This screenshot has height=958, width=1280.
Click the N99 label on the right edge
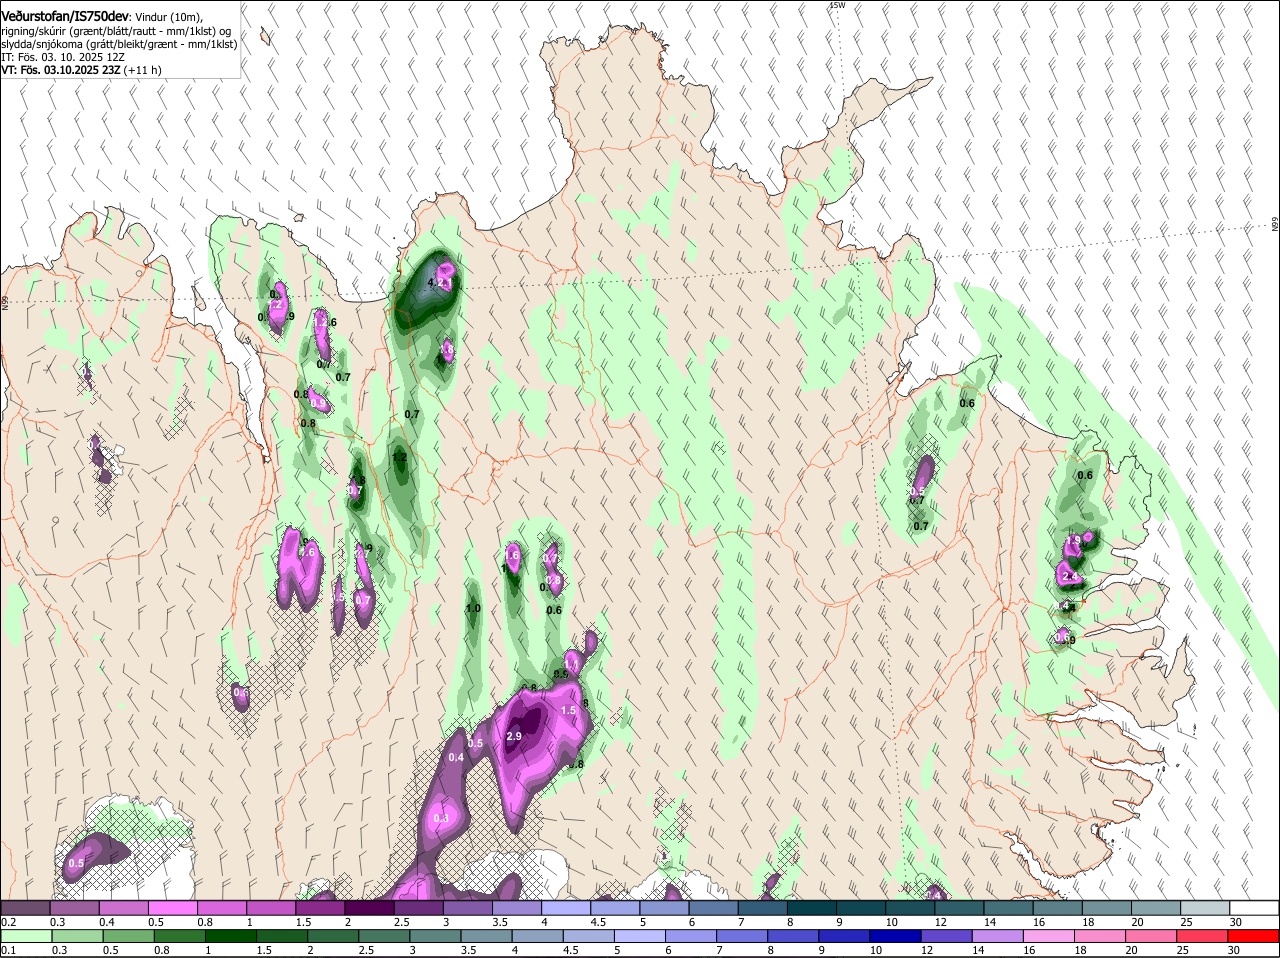click(1275, 224)
